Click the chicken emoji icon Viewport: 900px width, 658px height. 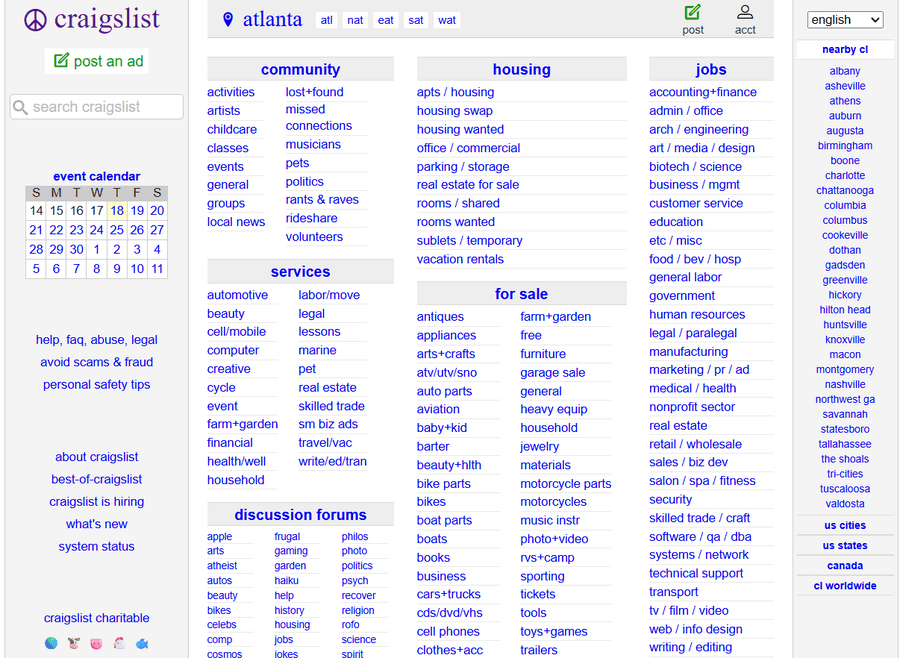[x=119, y=643]
